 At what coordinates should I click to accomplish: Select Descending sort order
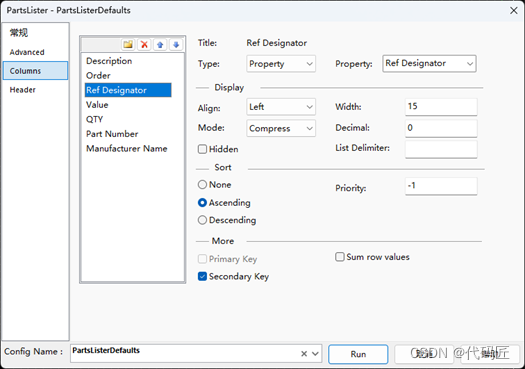[x=202, y=220]
